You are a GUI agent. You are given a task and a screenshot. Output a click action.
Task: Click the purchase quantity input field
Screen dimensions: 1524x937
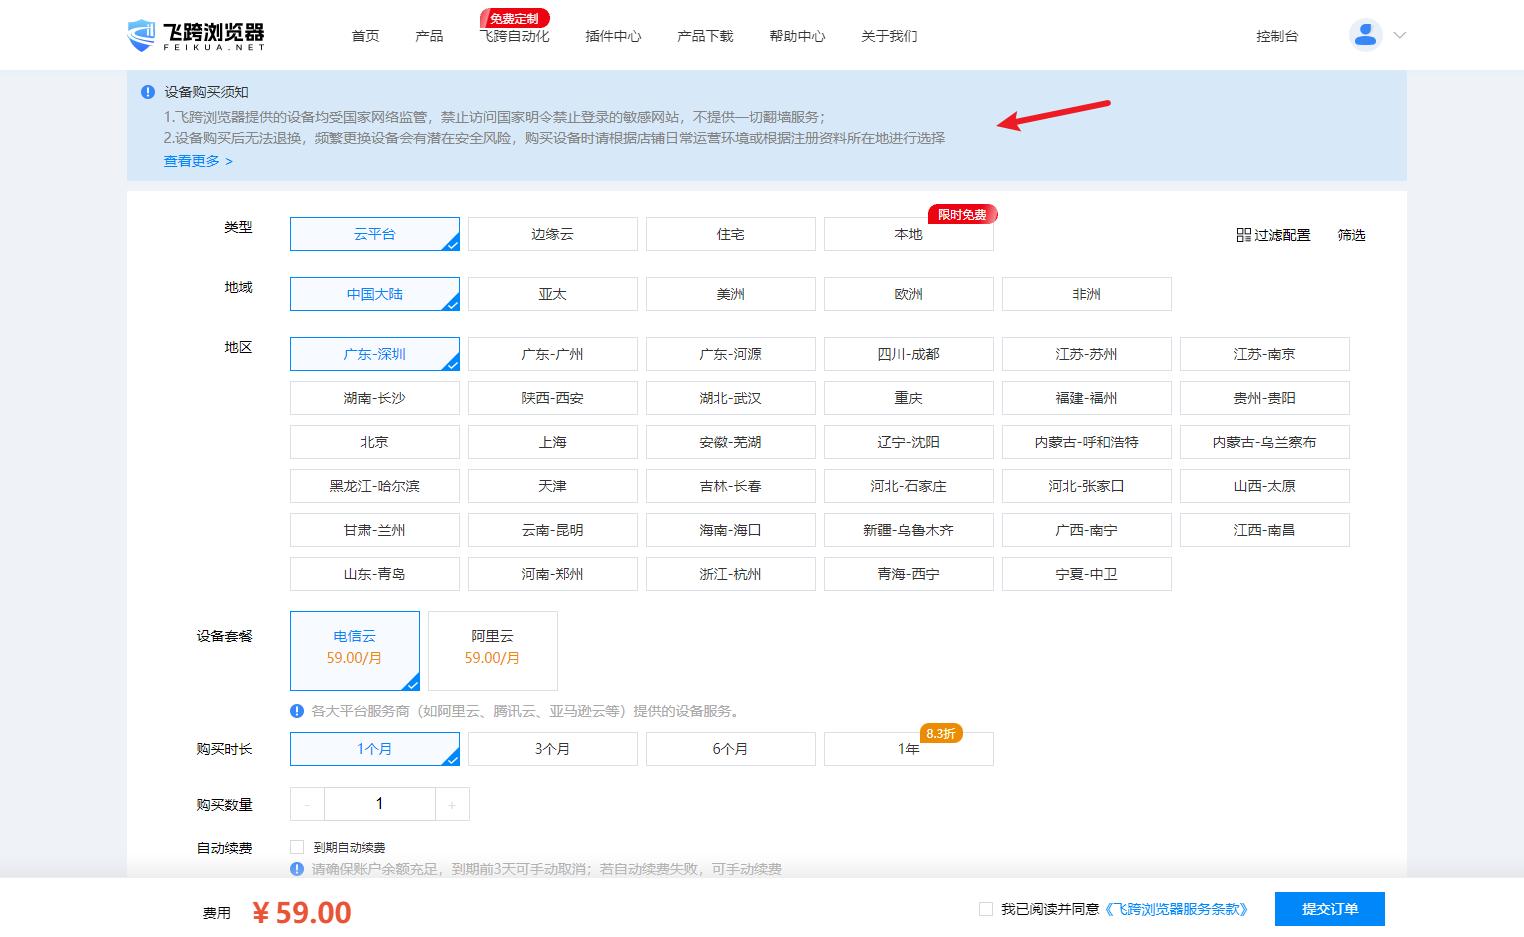click(379, 804)
